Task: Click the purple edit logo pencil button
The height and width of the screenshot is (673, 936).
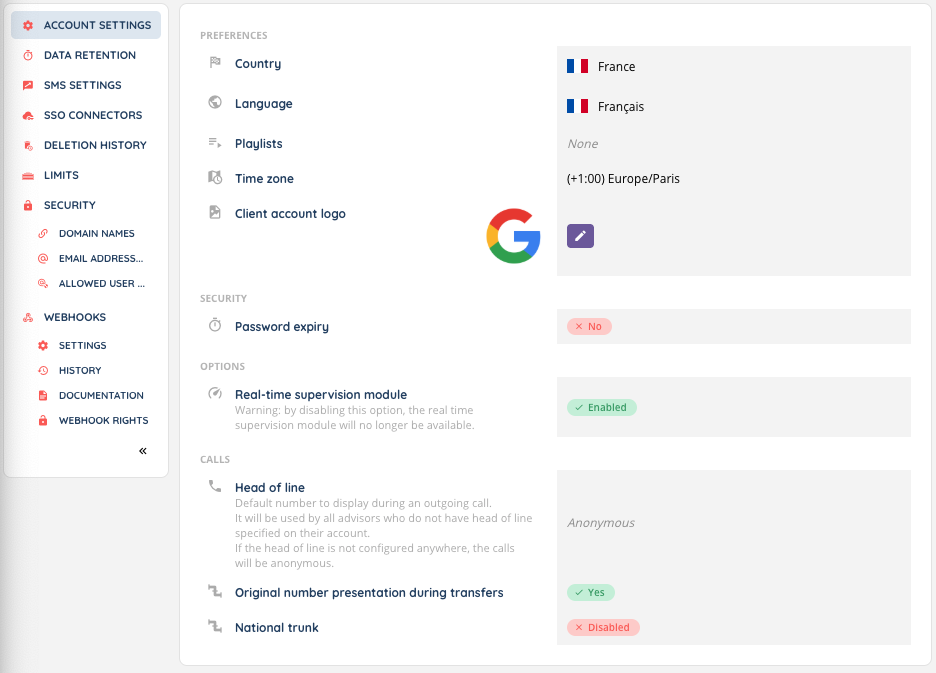Action: 580,236
